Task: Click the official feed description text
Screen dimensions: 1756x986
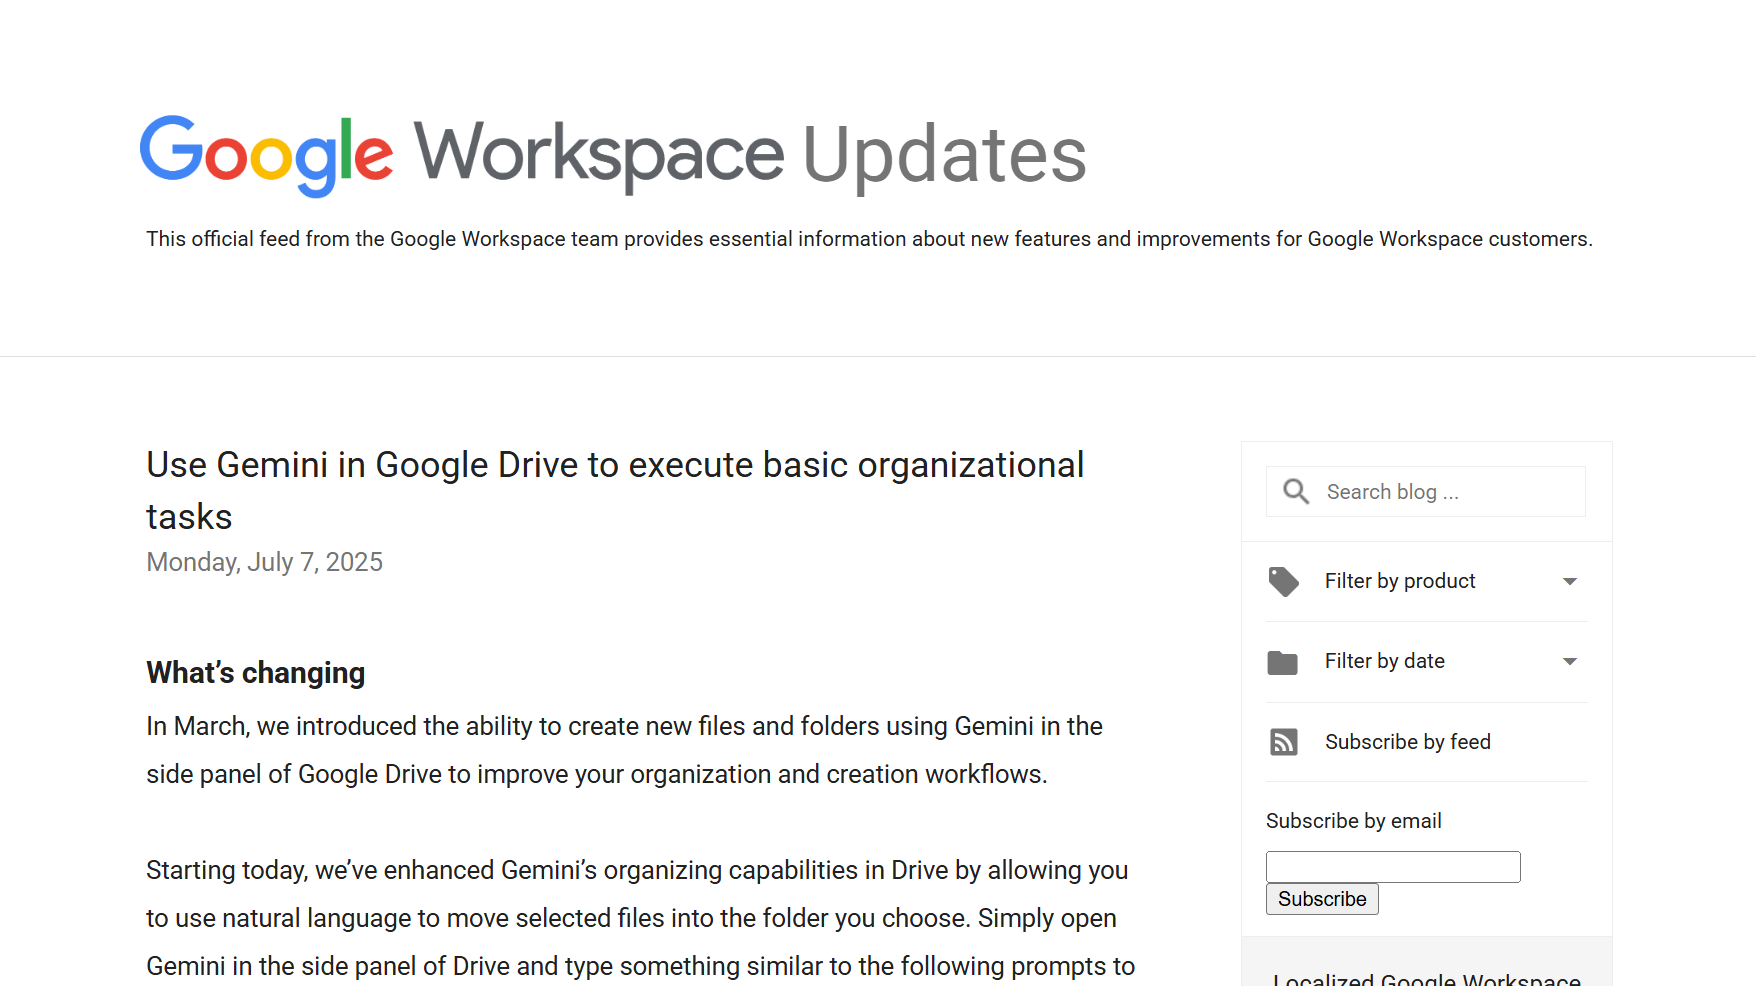Action: tap(869, 239)
